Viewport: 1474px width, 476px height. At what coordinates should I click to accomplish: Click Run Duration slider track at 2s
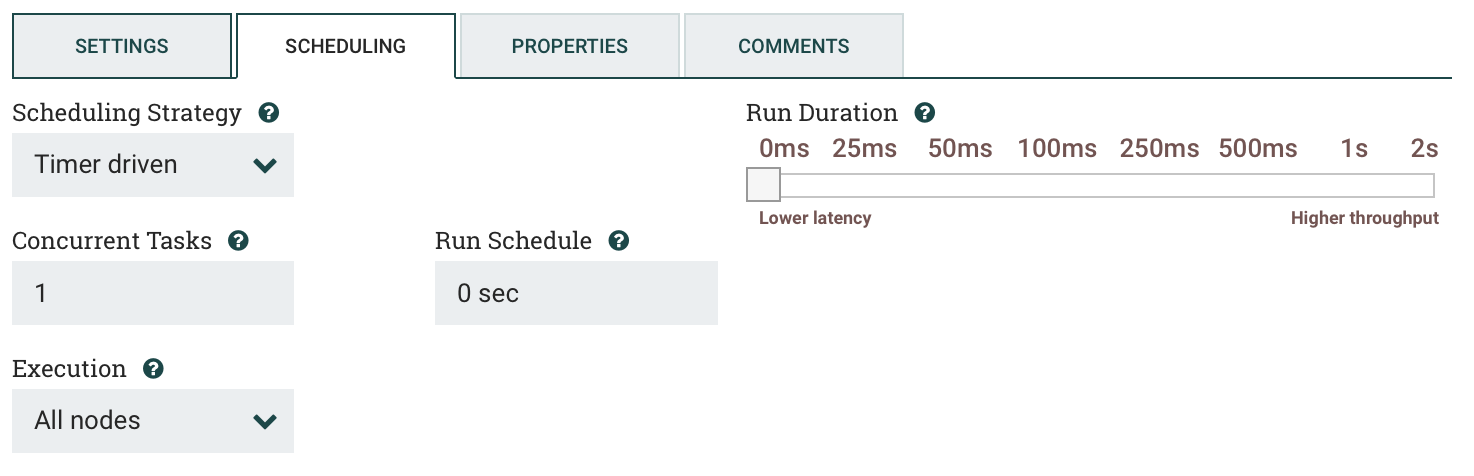pyautogui.click(x=1424, y=186)
